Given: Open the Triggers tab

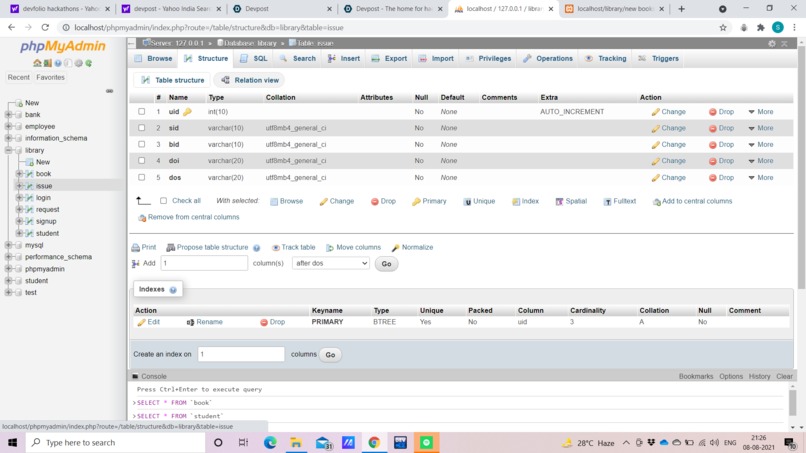Looking at the screenshot, I should point(659,59).
